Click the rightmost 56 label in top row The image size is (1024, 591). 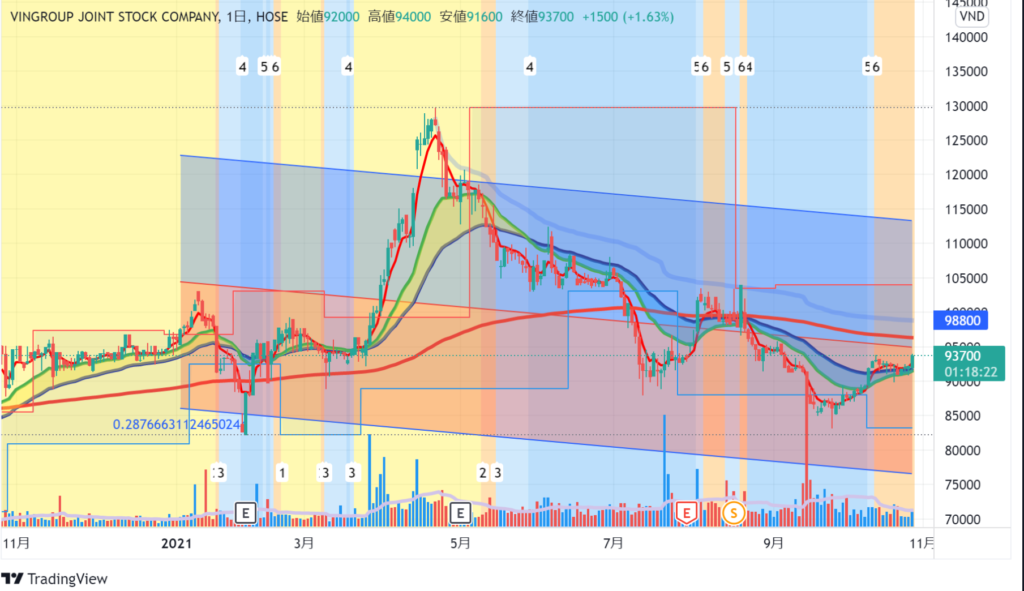click(872, 67)
